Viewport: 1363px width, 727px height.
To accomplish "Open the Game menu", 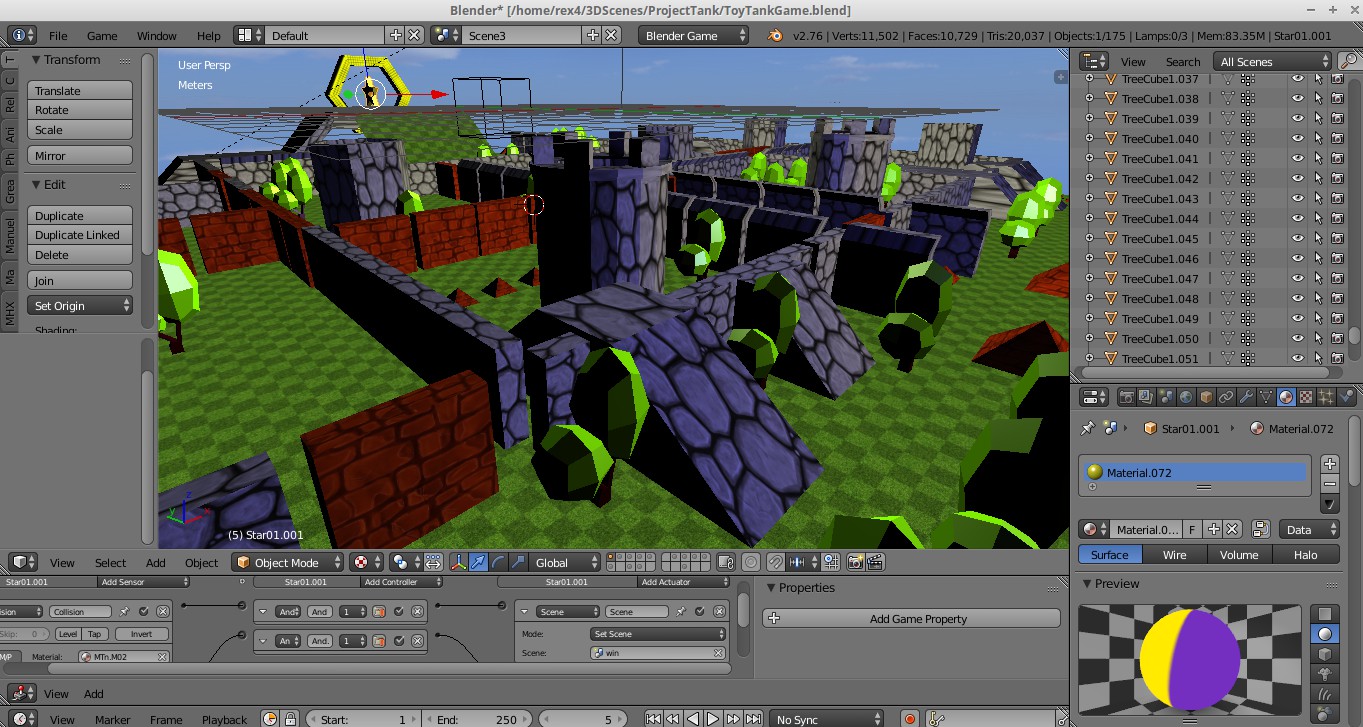I will click(102, 35).
